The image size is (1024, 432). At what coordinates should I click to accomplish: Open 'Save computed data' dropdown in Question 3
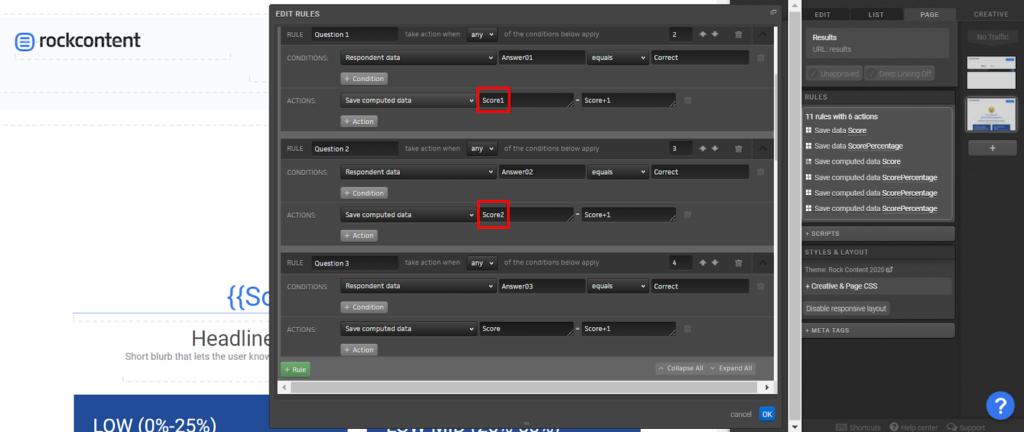pos(409,329)
